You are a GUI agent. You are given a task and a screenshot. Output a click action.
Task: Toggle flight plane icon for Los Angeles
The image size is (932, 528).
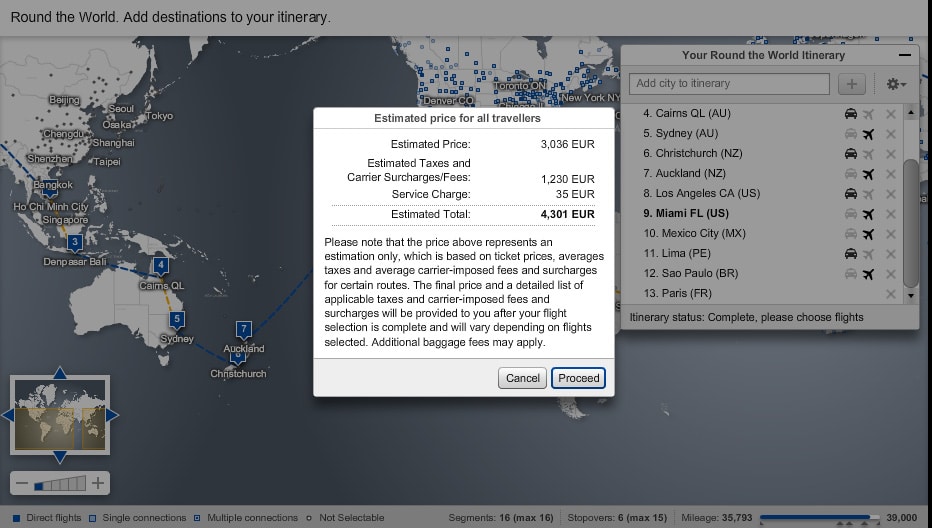[868, 194]
